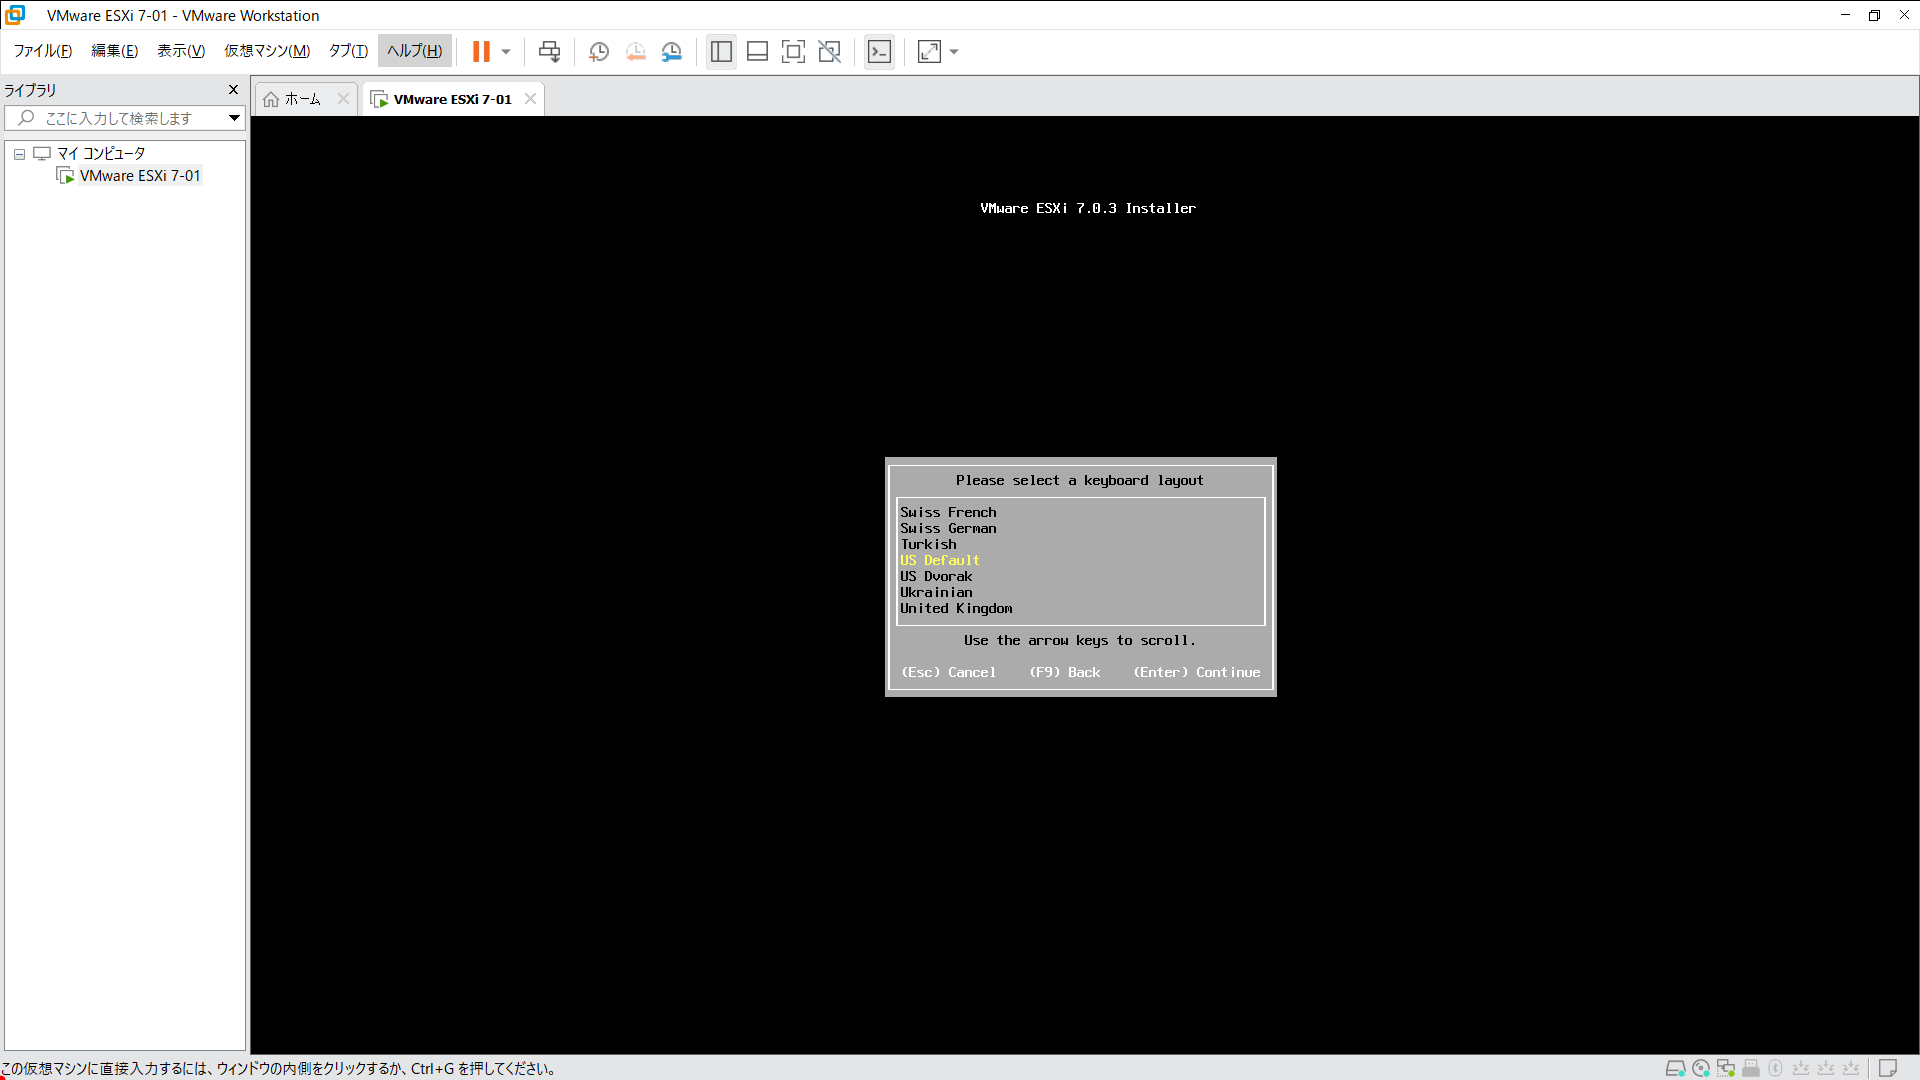The height and width of the screenshot is (1080, 1920).
Task: Close the ライブラリ panel
Action: pyautogui.click(x=233, y=90)
